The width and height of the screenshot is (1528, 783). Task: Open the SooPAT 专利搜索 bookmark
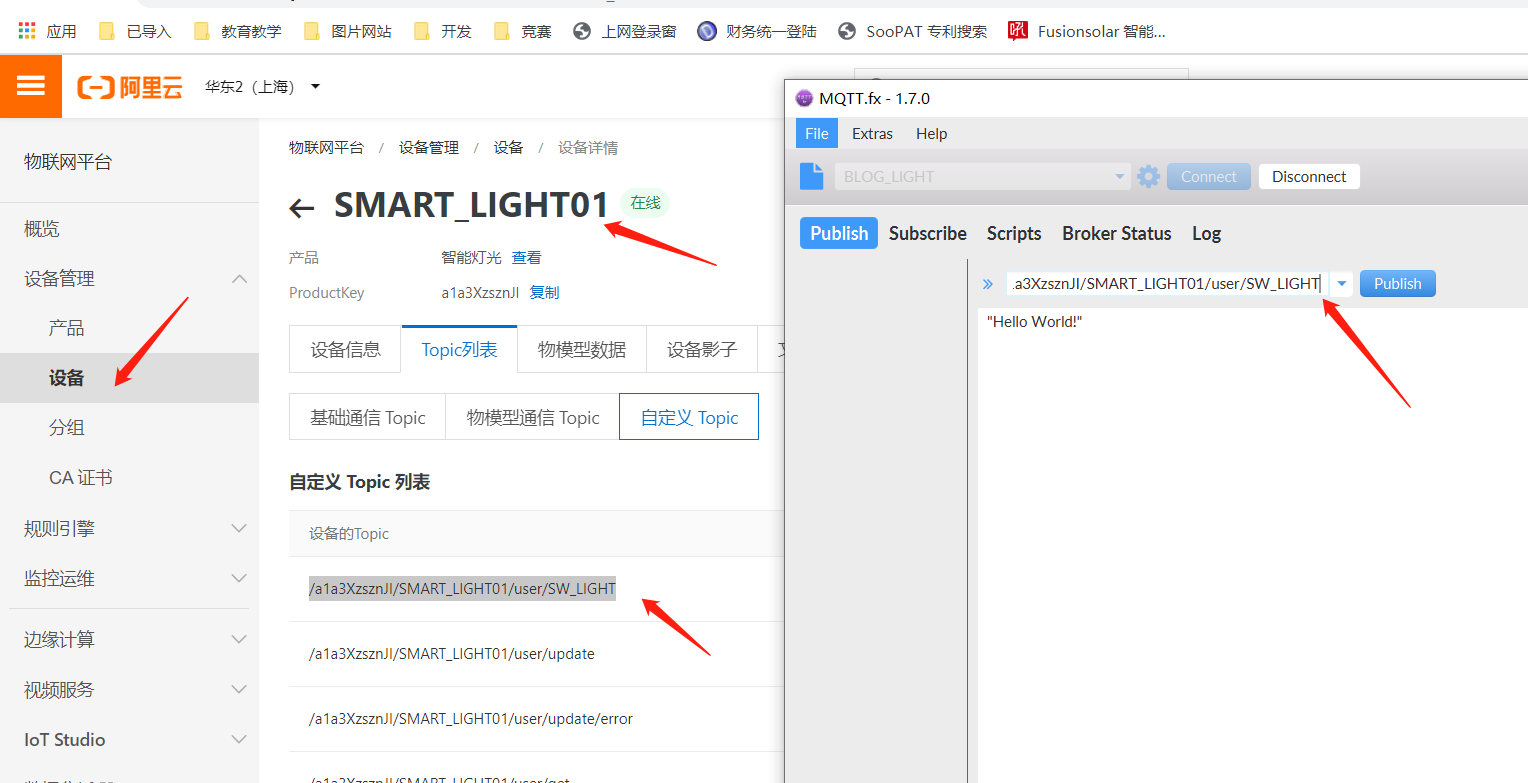[912, 31]
